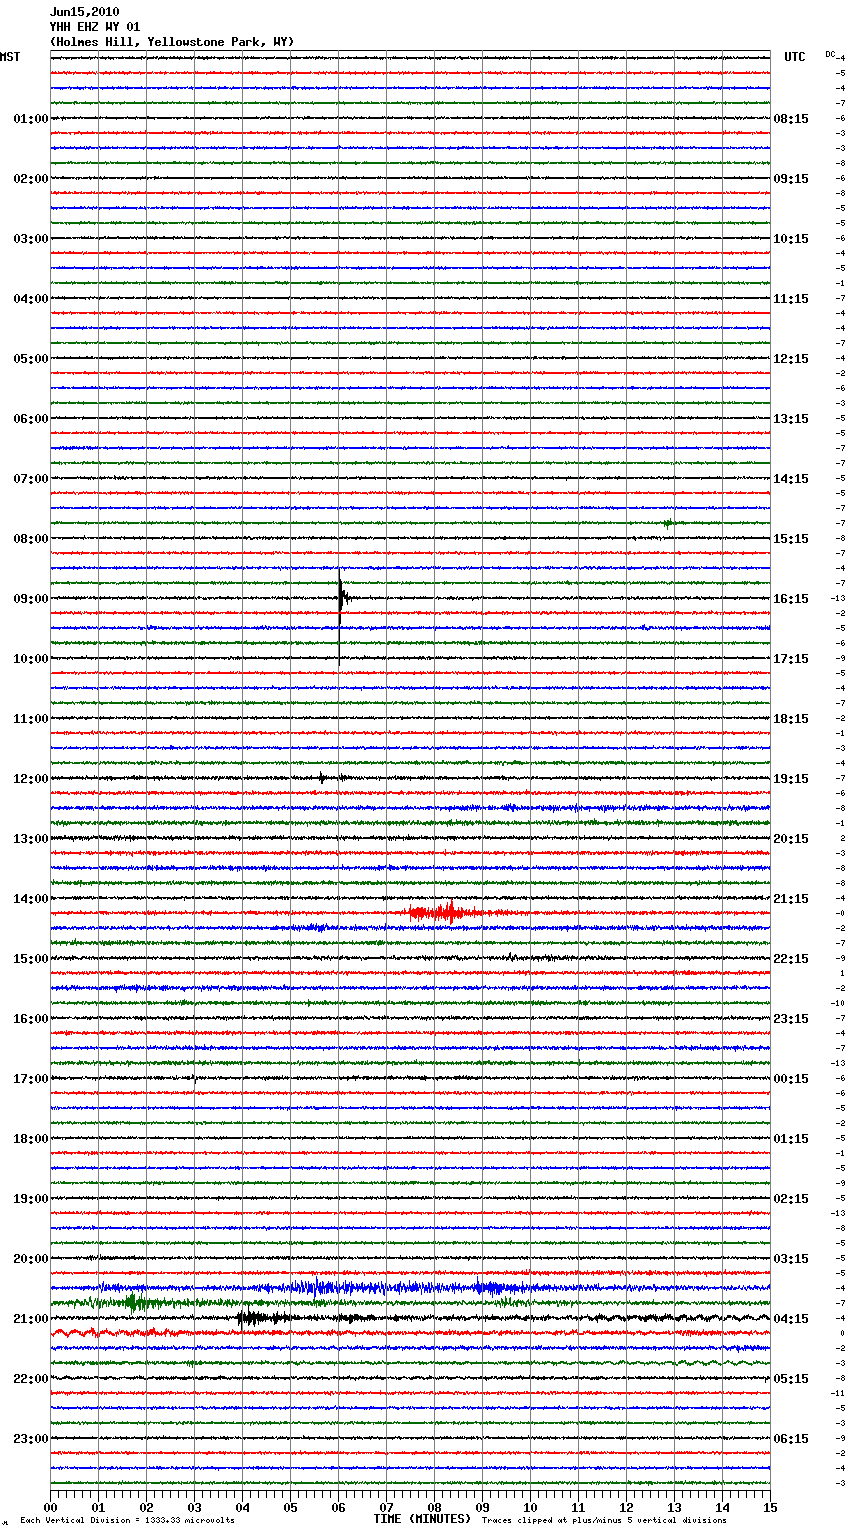The width and height of the screenshot is (850, 1534).
Task: Click minute 15 on the bottom axis
Action: (770, 1507)
